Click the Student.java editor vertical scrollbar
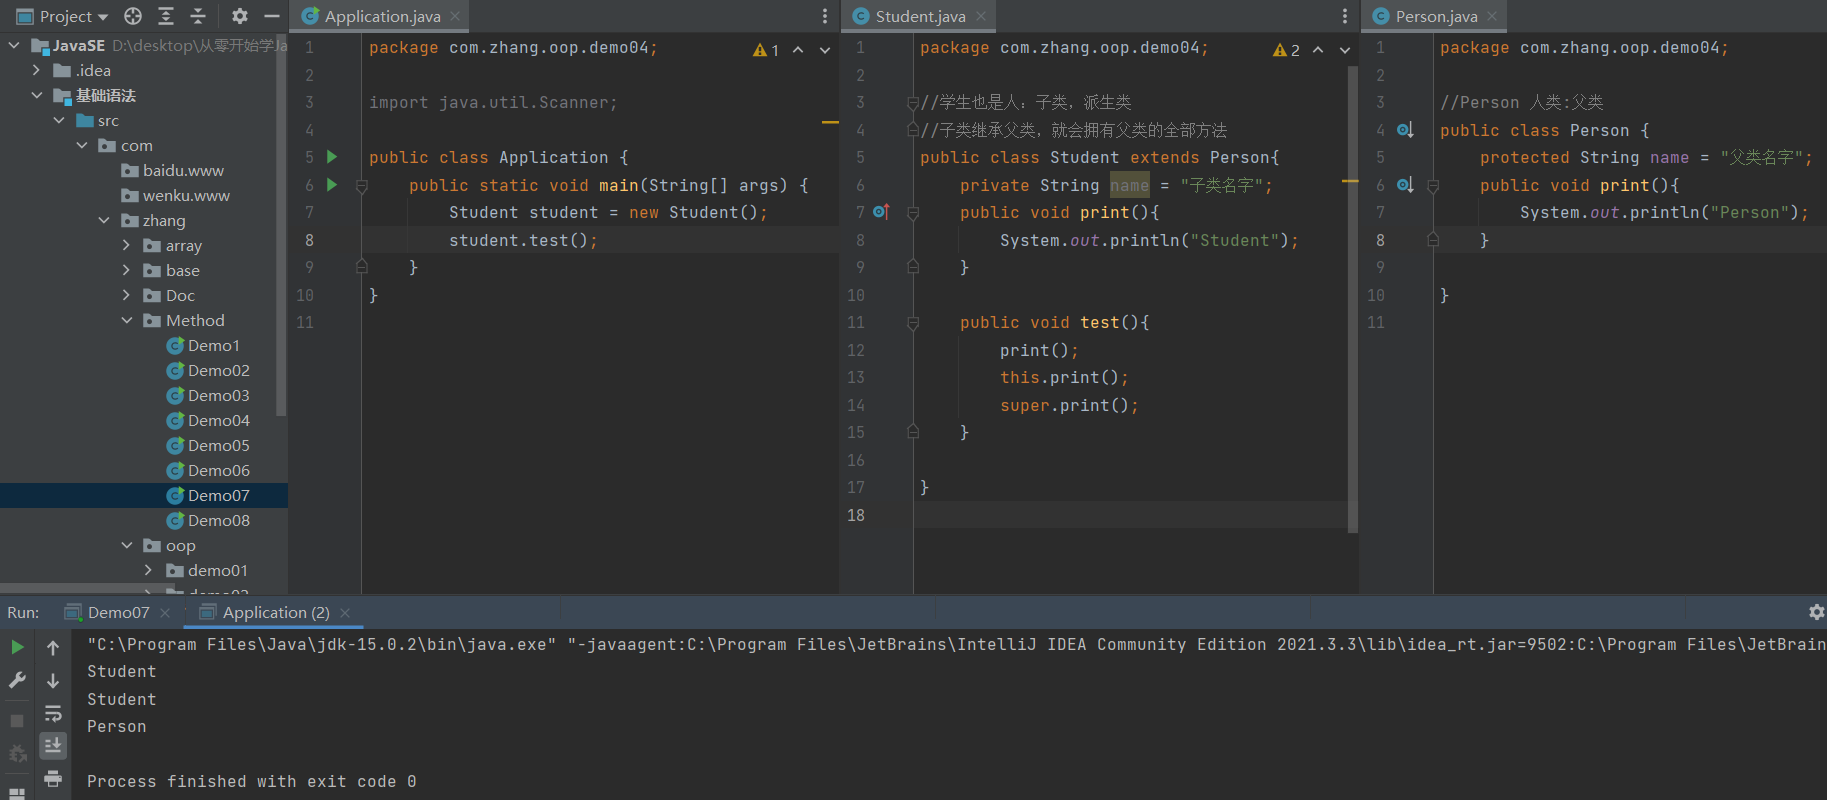This screenshot has height=800, width=1827. click(1353, 299)
